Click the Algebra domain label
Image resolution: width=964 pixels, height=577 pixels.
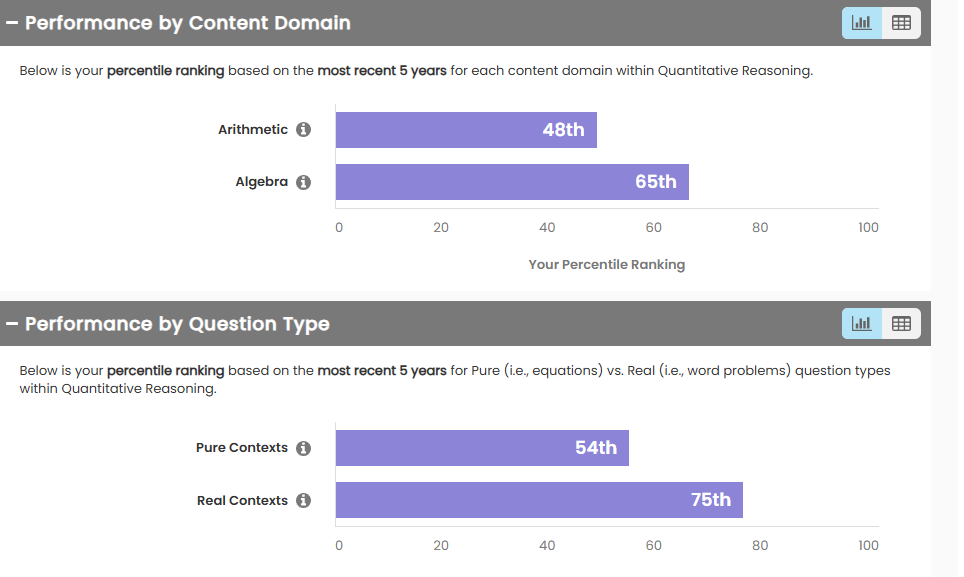tap(261, 182)
